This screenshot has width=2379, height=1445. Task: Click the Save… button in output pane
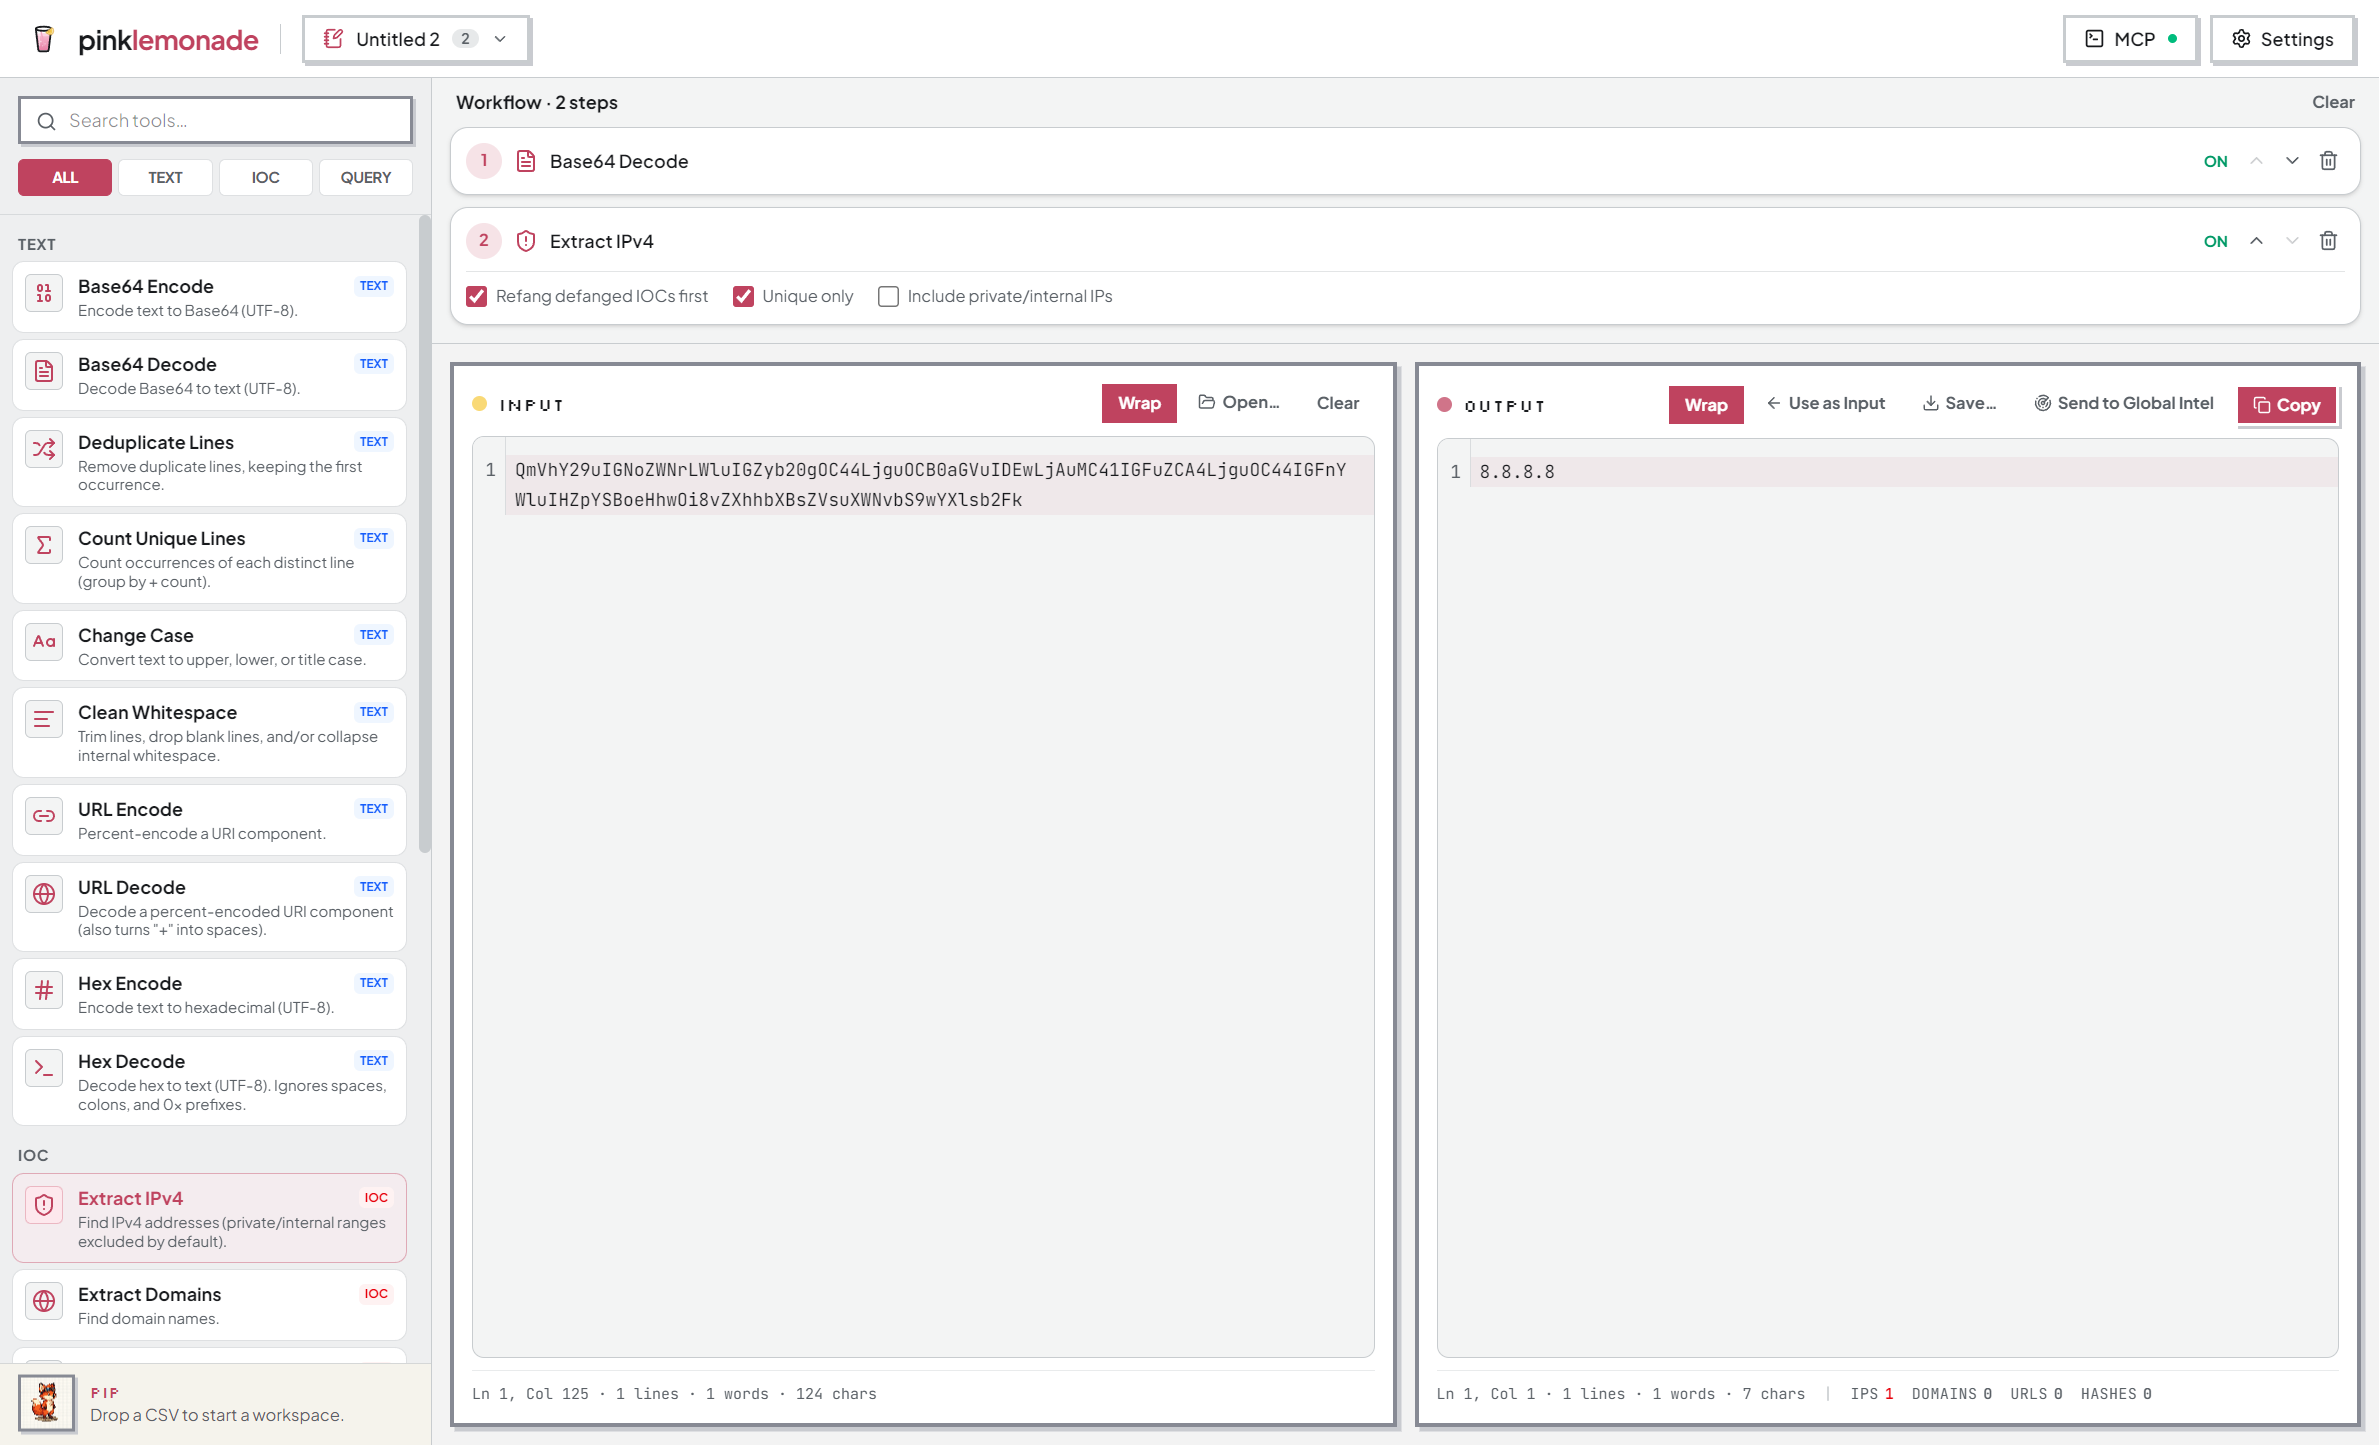click(1958, 403)
